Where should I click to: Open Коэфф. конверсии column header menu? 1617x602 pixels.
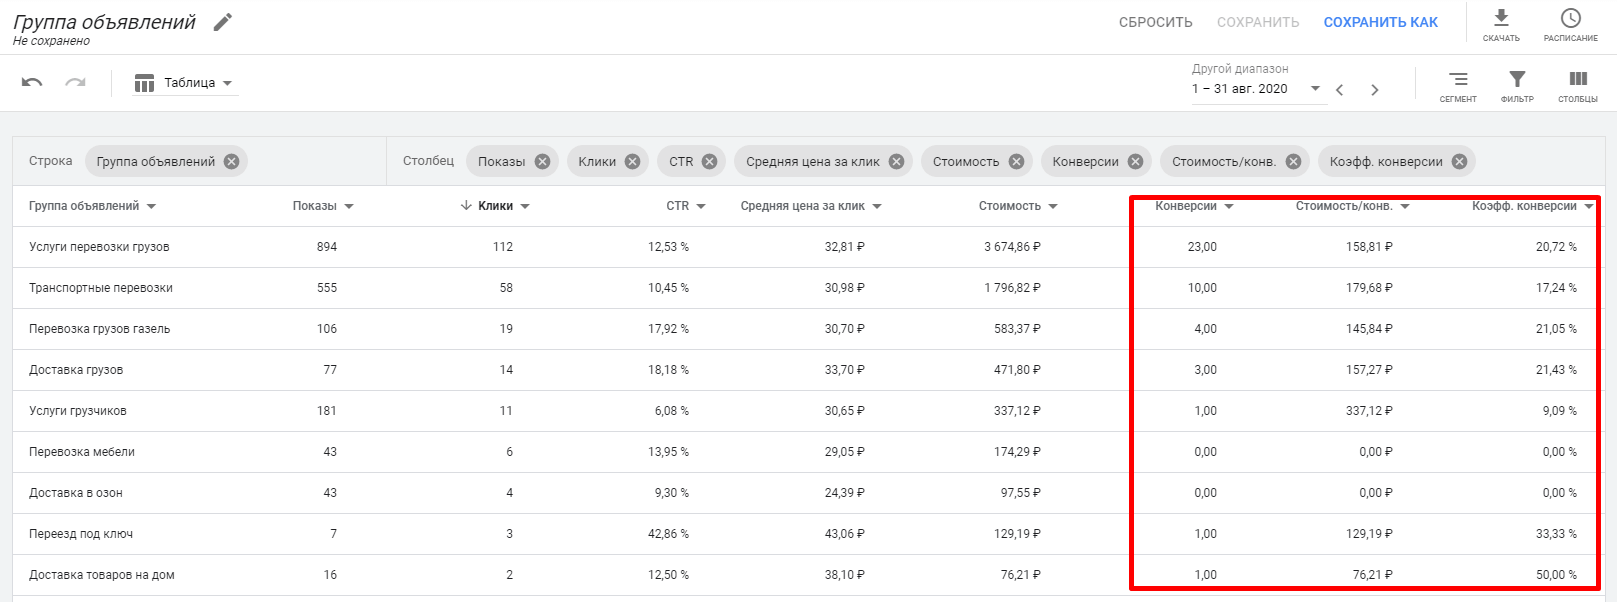pyautogui.click(x=1589, y=207)
